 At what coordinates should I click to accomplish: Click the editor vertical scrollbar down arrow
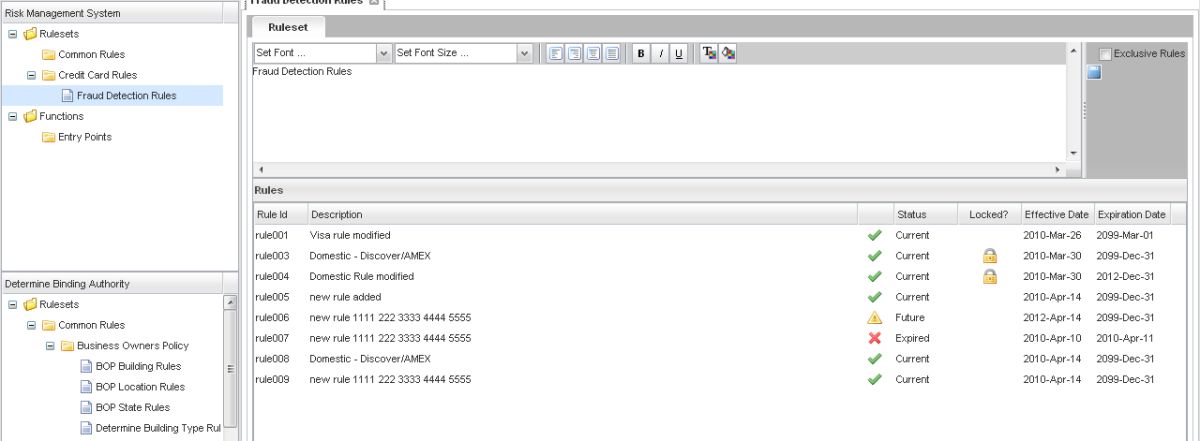pos(1074,153)
